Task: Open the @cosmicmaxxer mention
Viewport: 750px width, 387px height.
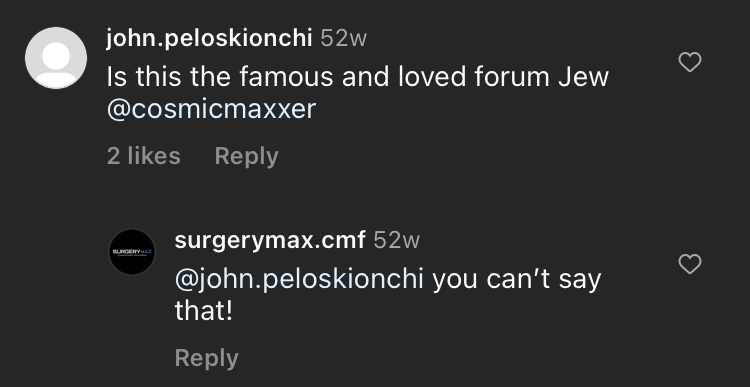Action: click(211, 109)
